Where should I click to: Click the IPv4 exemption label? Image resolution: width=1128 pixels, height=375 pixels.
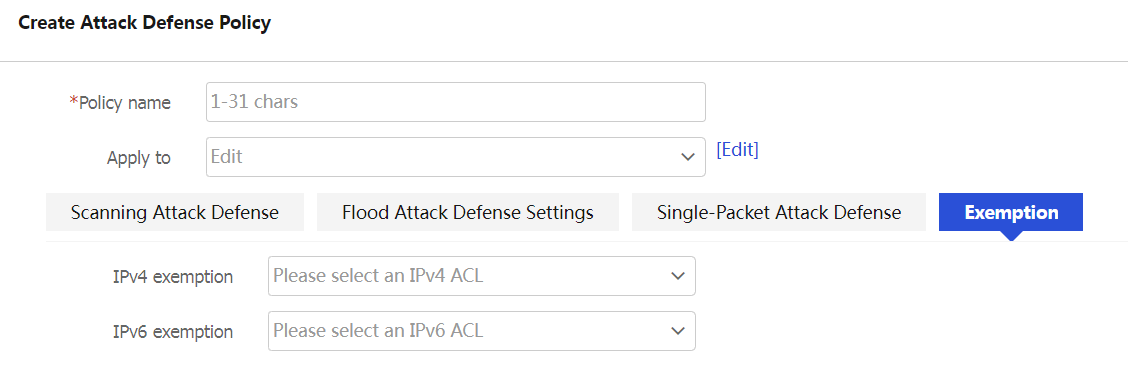coord(173,277)
